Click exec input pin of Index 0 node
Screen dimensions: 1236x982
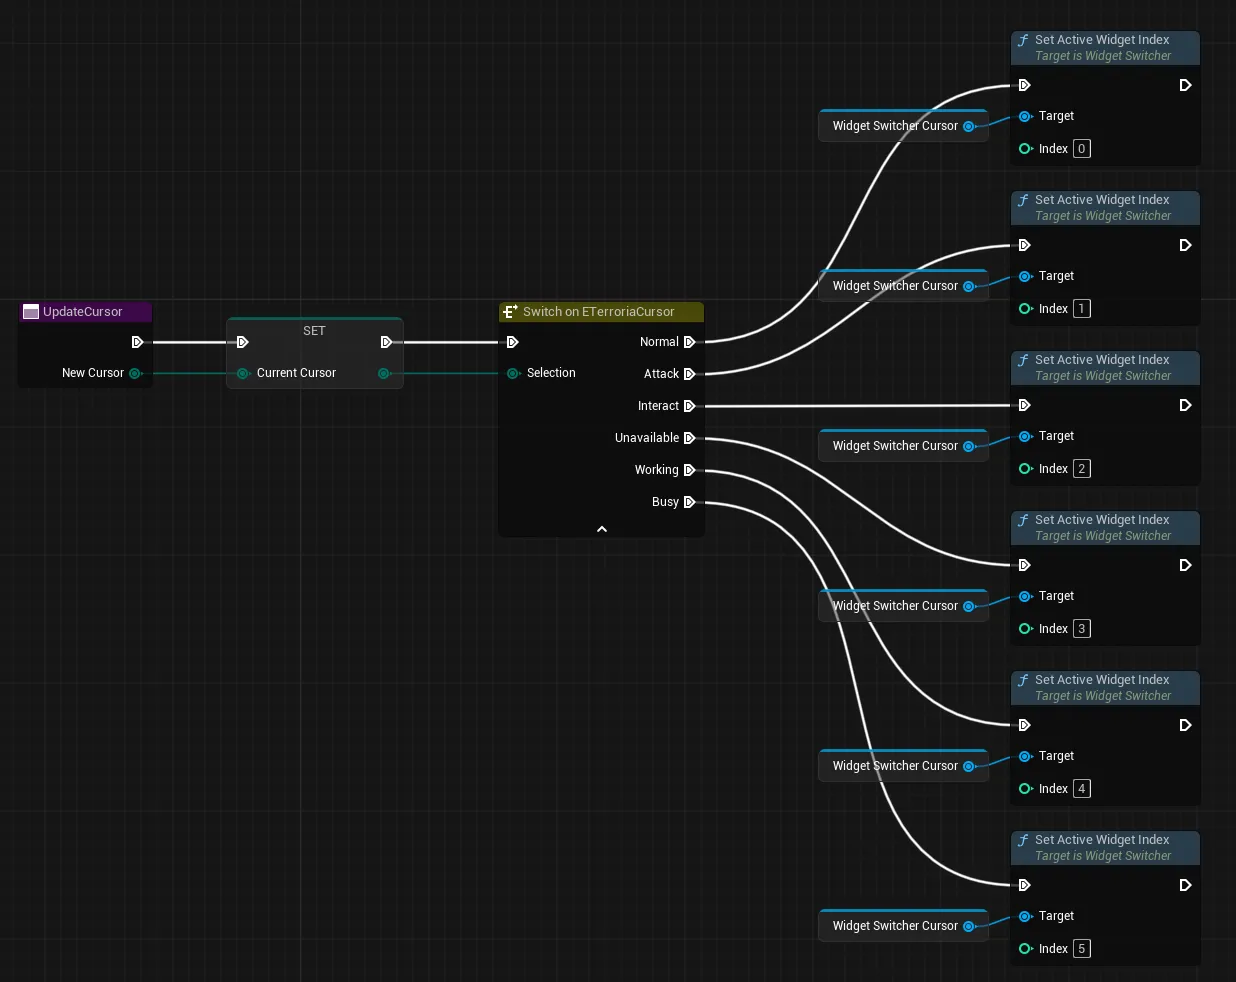(1024, 85)
